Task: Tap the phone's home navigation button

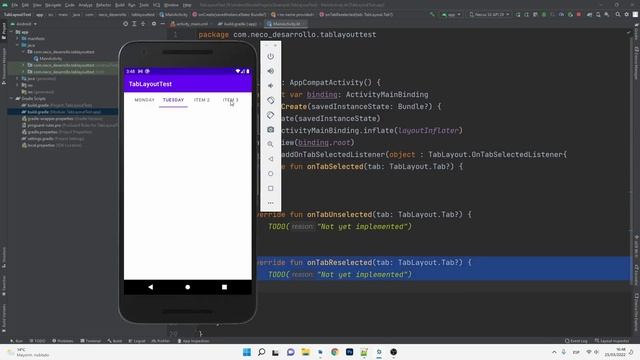Action: click(x=187, y=287)
